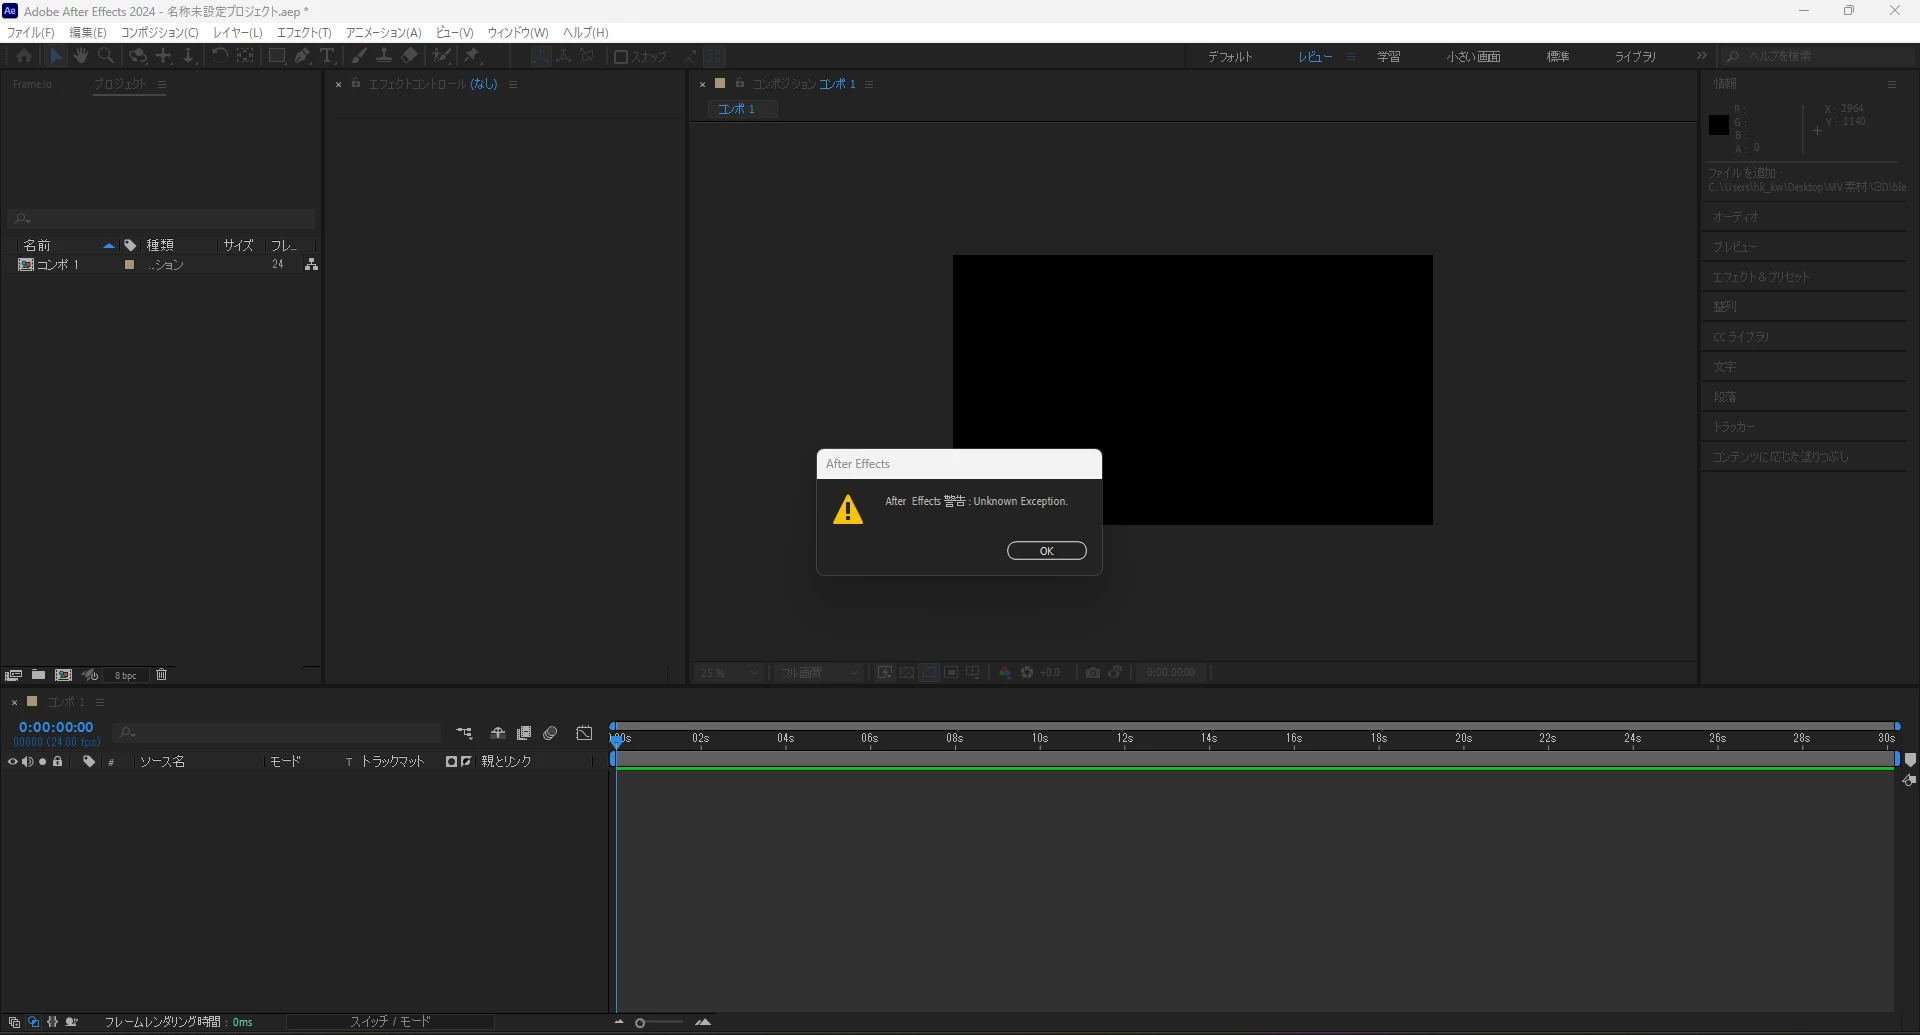Open grid and guide options dropdown
This screenshot has width=1920, height=1035.
(973, 673)
